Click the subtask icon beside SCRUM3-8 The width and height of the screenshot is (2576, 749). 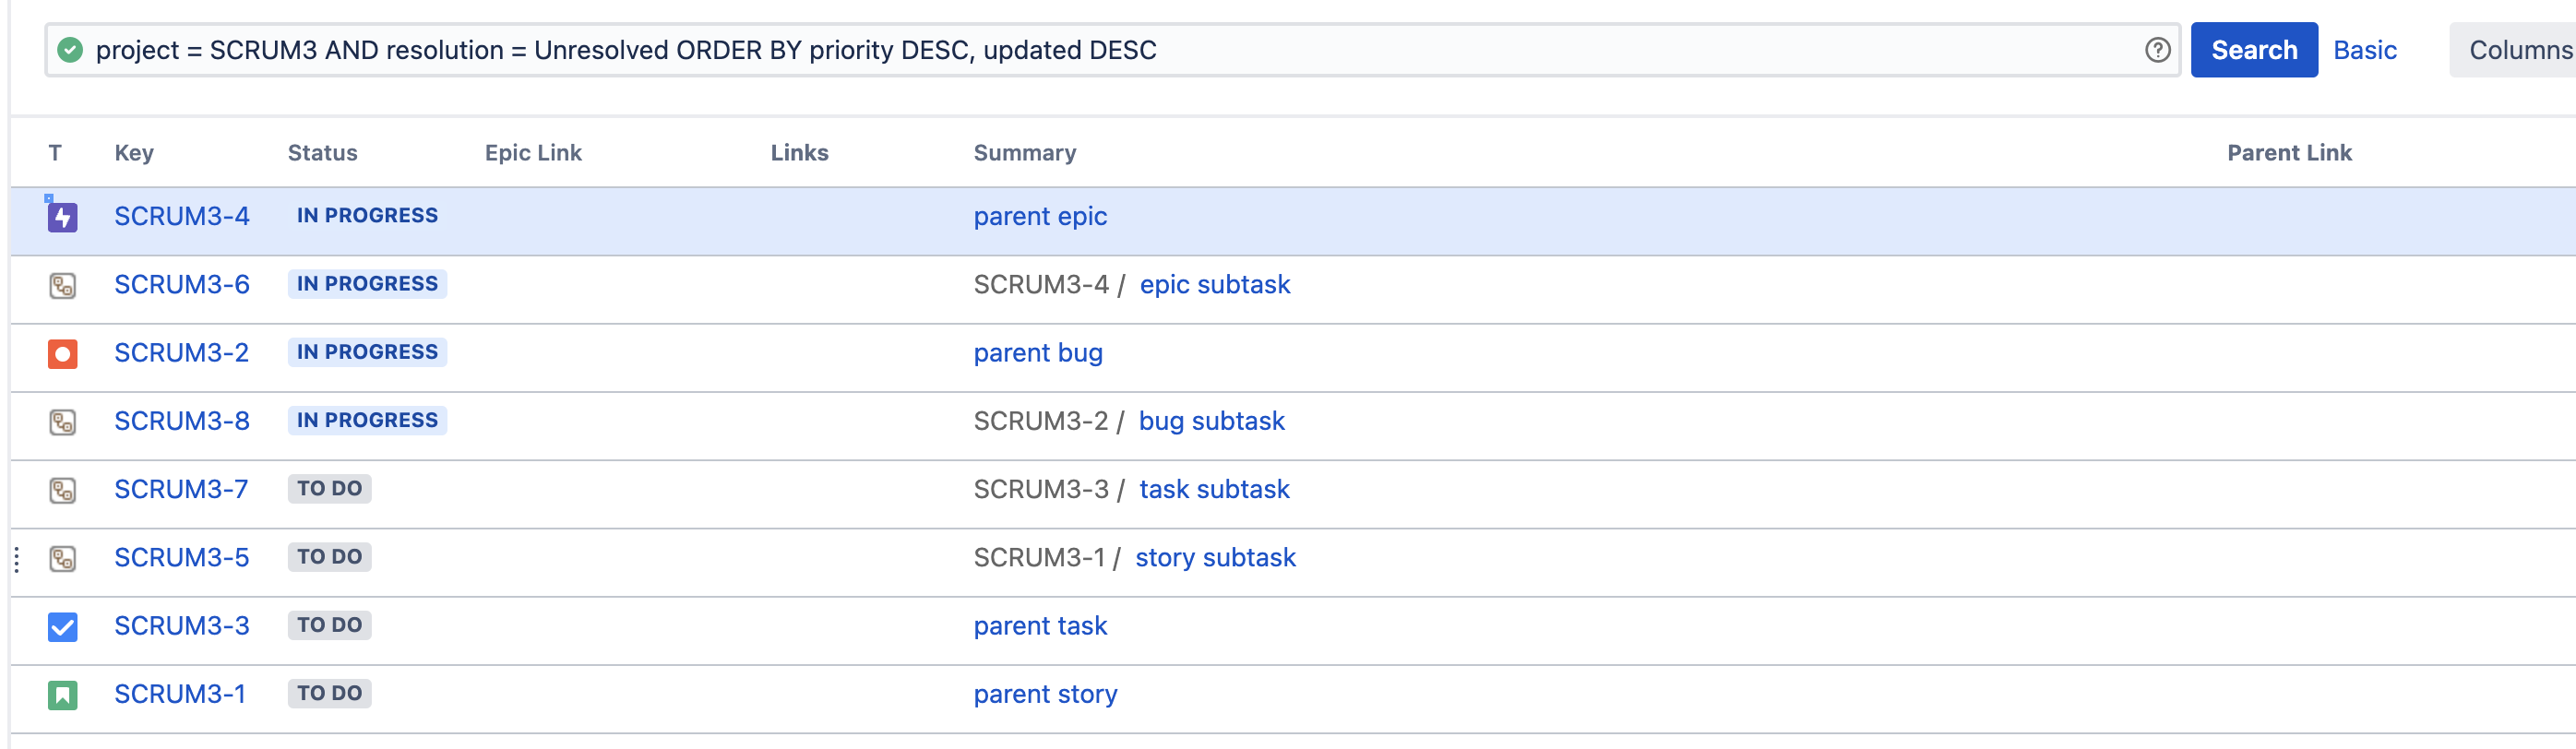(x=62, y=422)
